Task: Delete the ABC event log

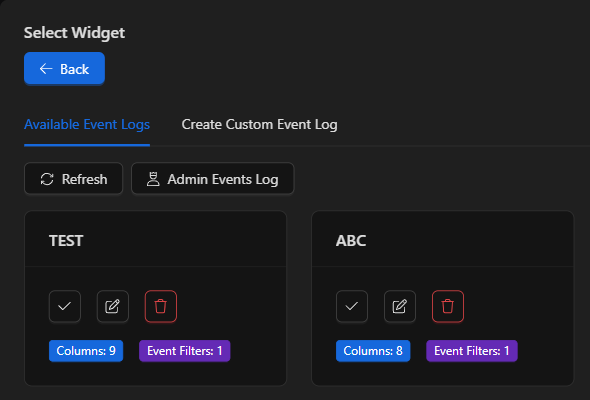Action: 448,306
